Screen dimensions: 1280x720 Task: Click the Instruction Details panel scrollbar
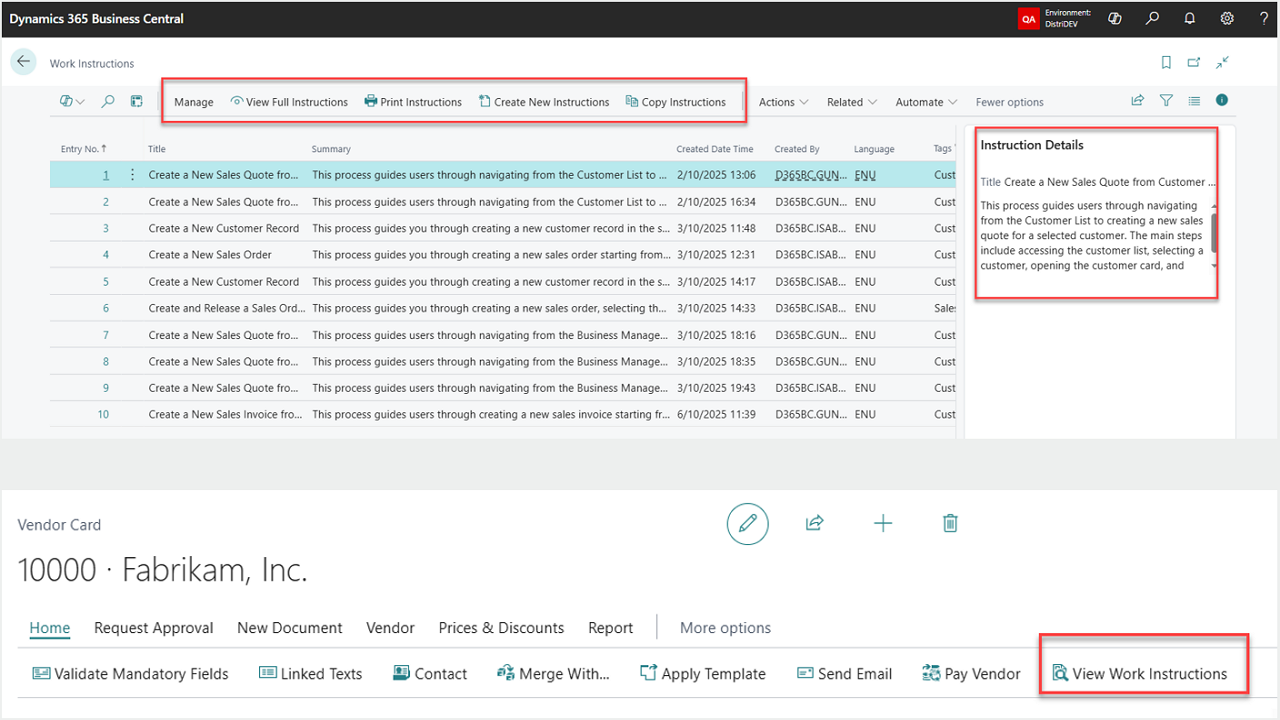coord(1214,233)
